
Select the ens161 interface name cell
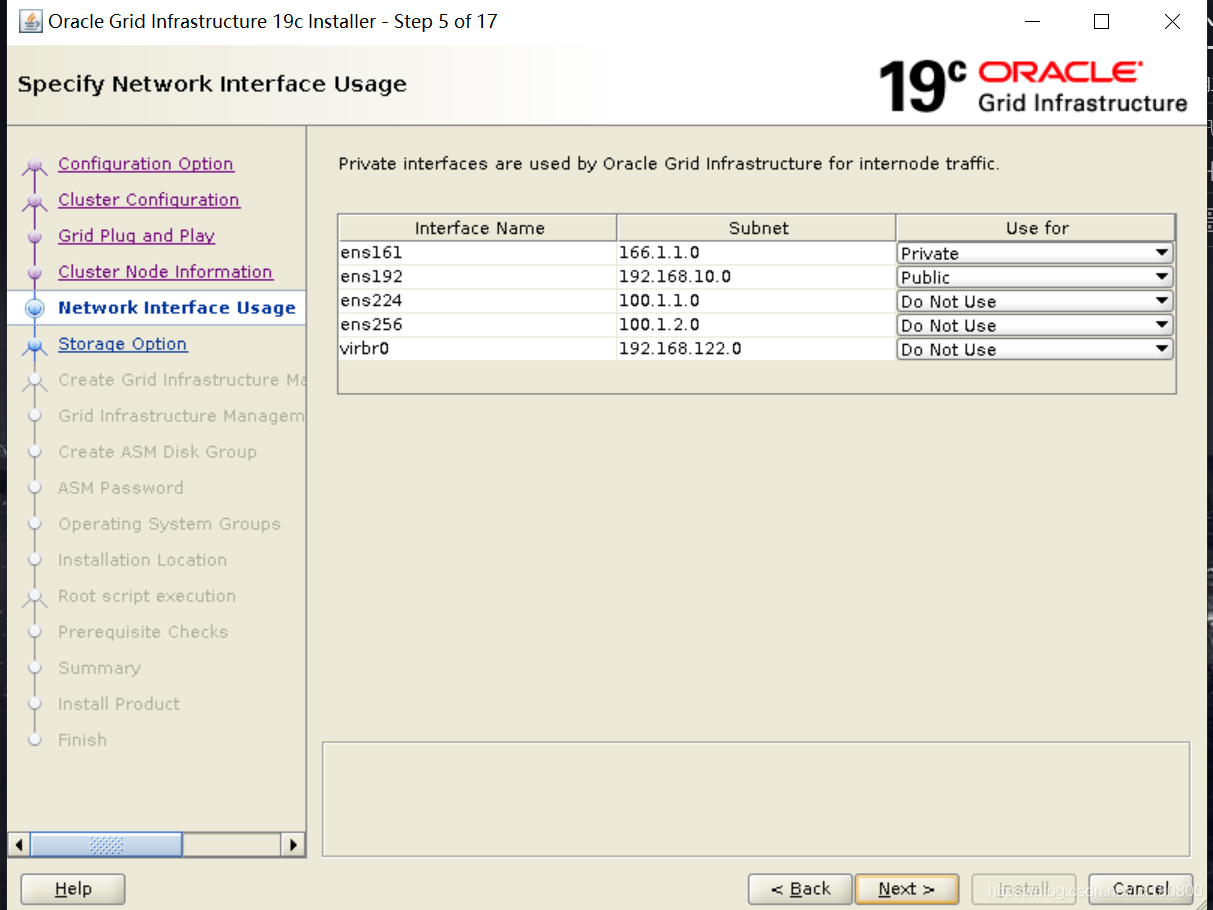click(478, 253)
